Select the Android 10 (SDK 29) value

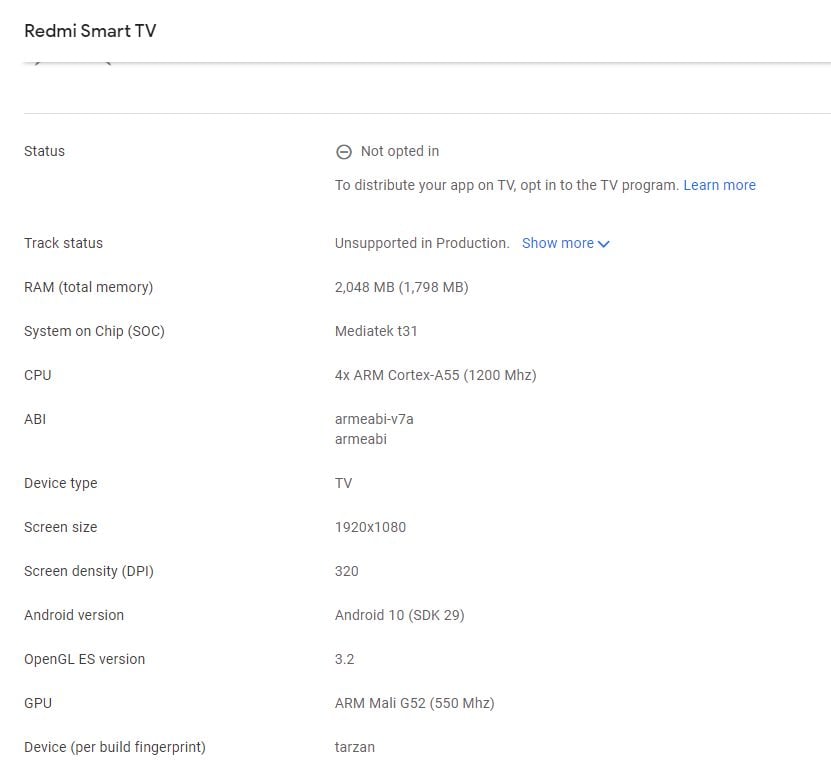pos(399,615)
